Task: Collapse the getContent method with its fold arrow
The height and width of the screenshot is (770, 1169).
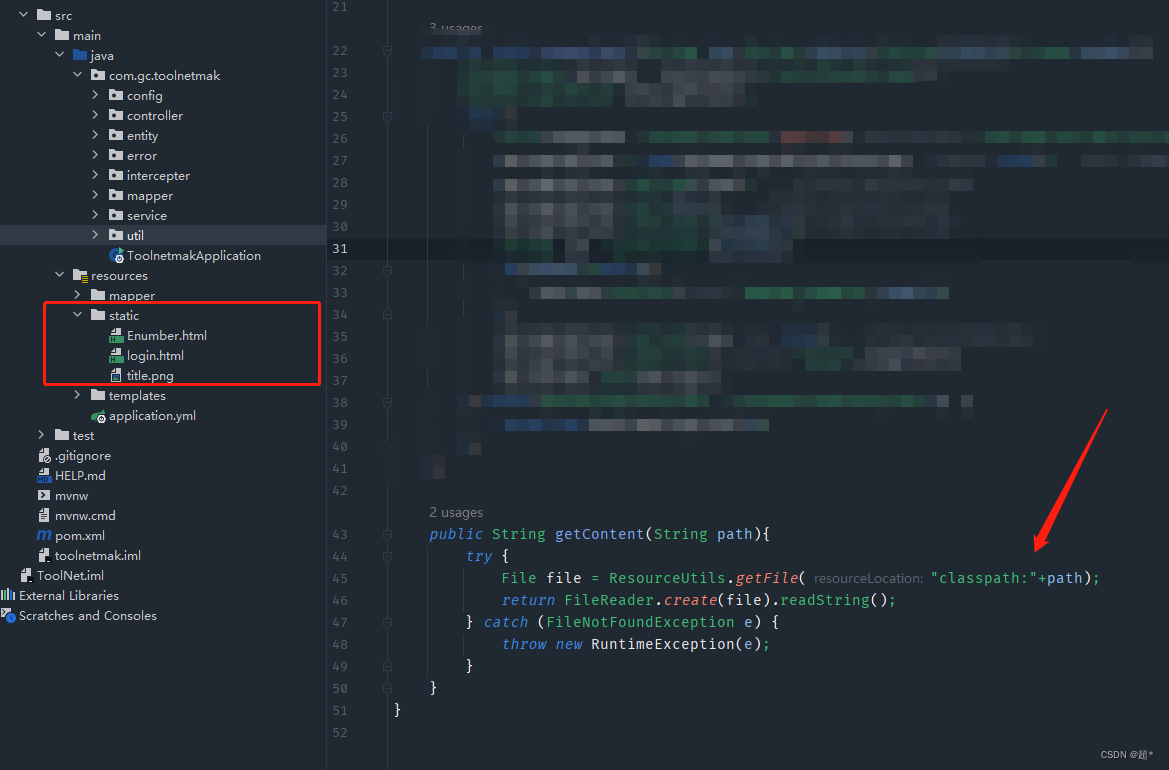Action: click(386, 534)
